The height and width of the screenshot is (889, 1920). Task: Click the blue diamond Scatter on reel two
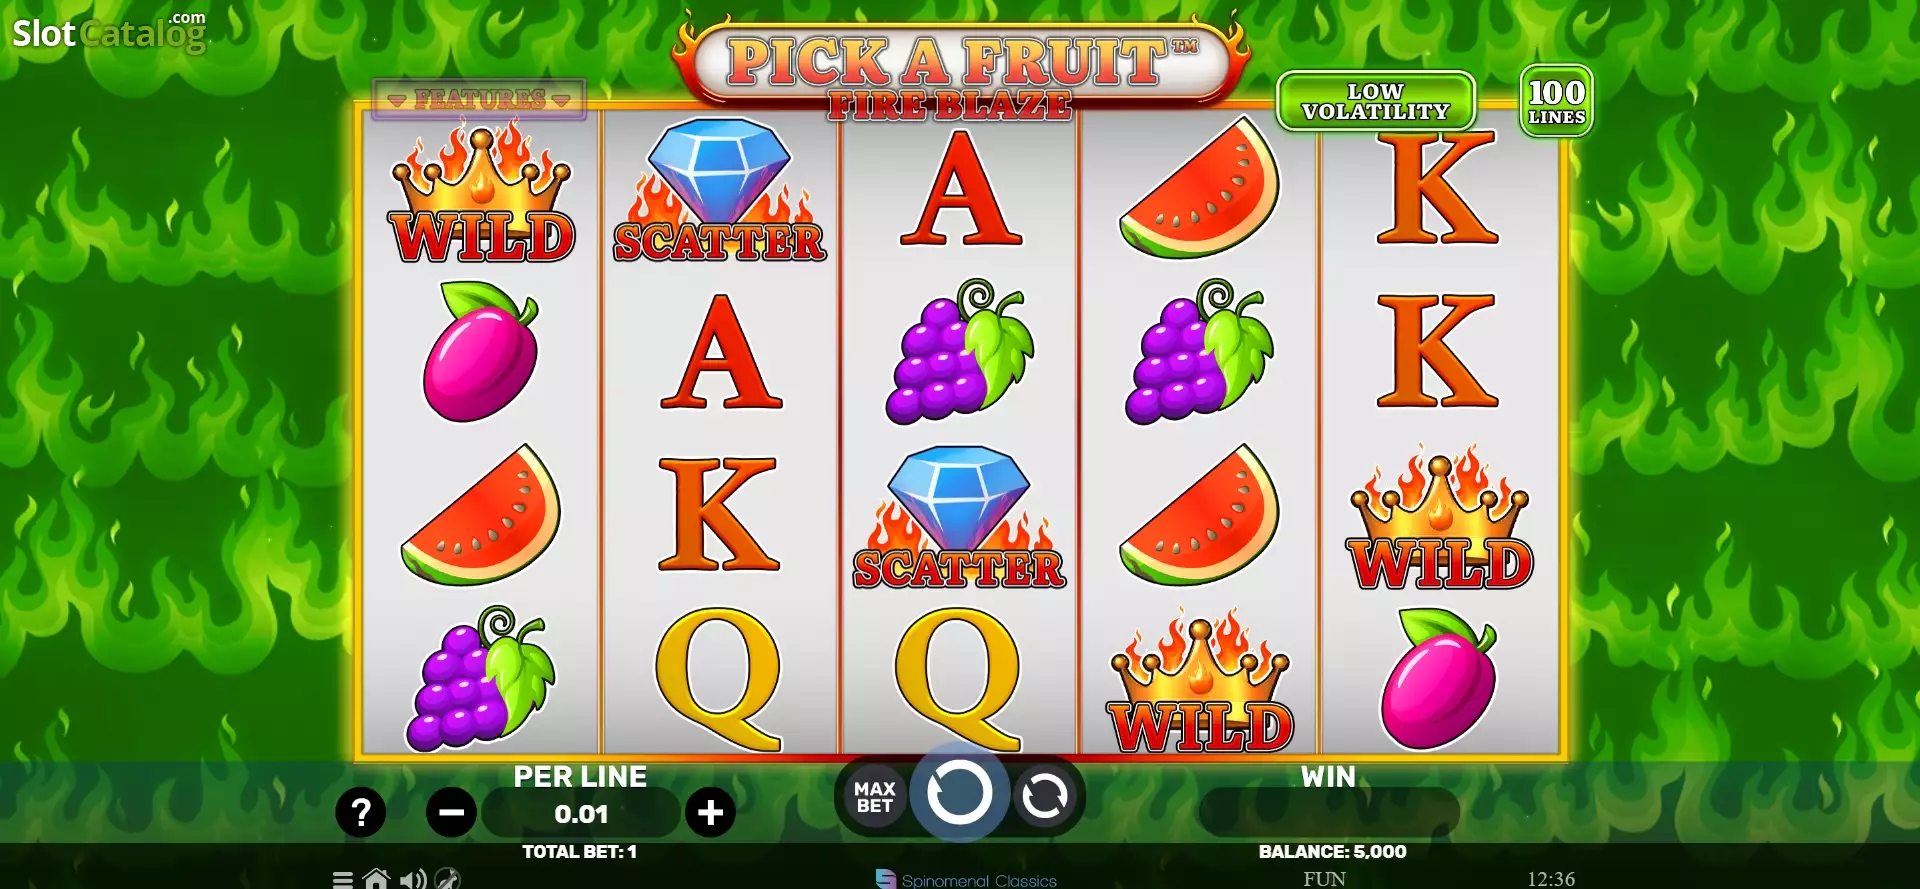point(720,191)
